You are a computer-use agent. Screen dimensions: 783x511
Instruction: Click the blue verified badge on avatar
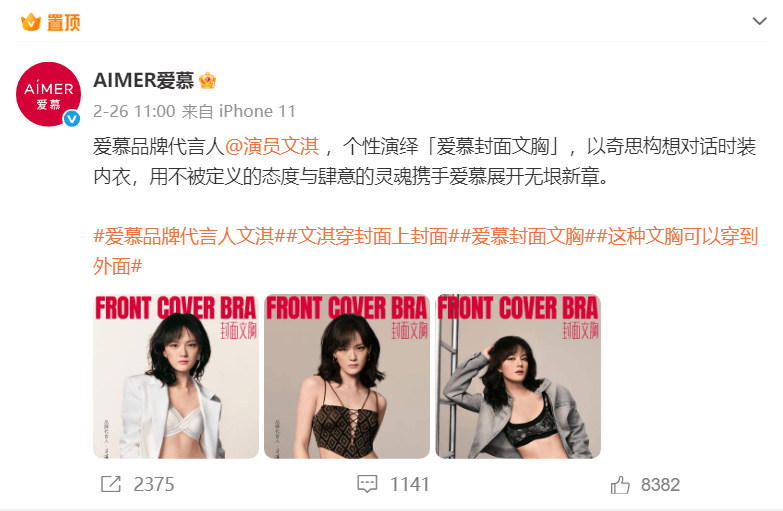coord(72,118)
